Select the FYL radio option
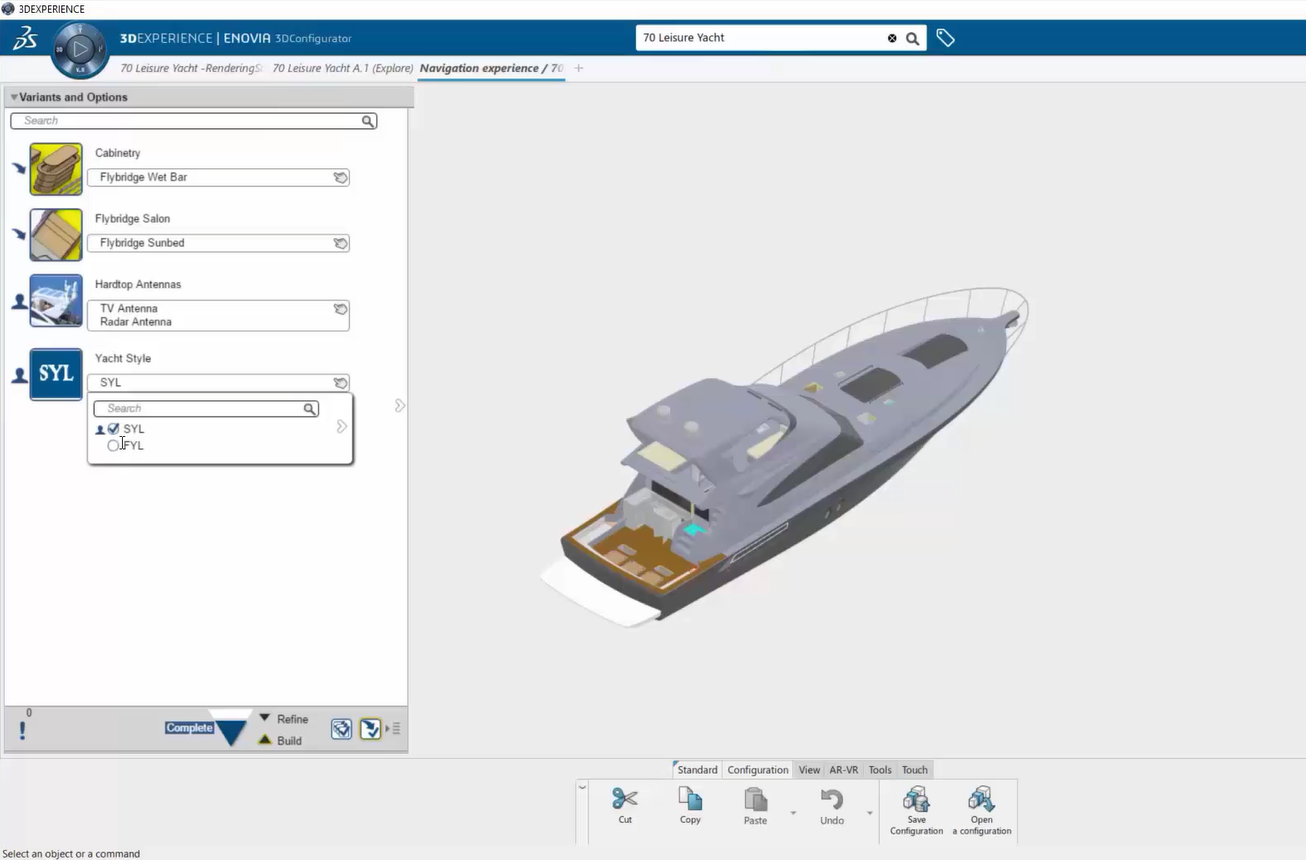This screenshot has height=860, width=1306. coord(114,446)
